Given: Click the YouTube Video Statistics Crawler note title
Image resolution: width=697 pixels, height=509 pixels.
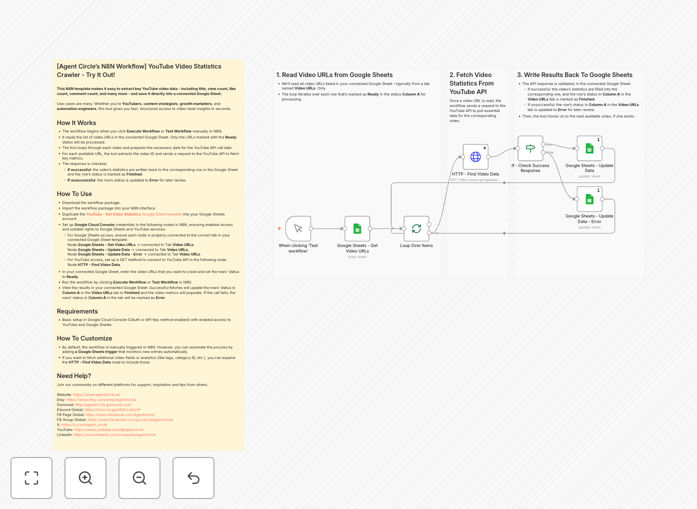Looking at the screenshot, I should (139, 70).
